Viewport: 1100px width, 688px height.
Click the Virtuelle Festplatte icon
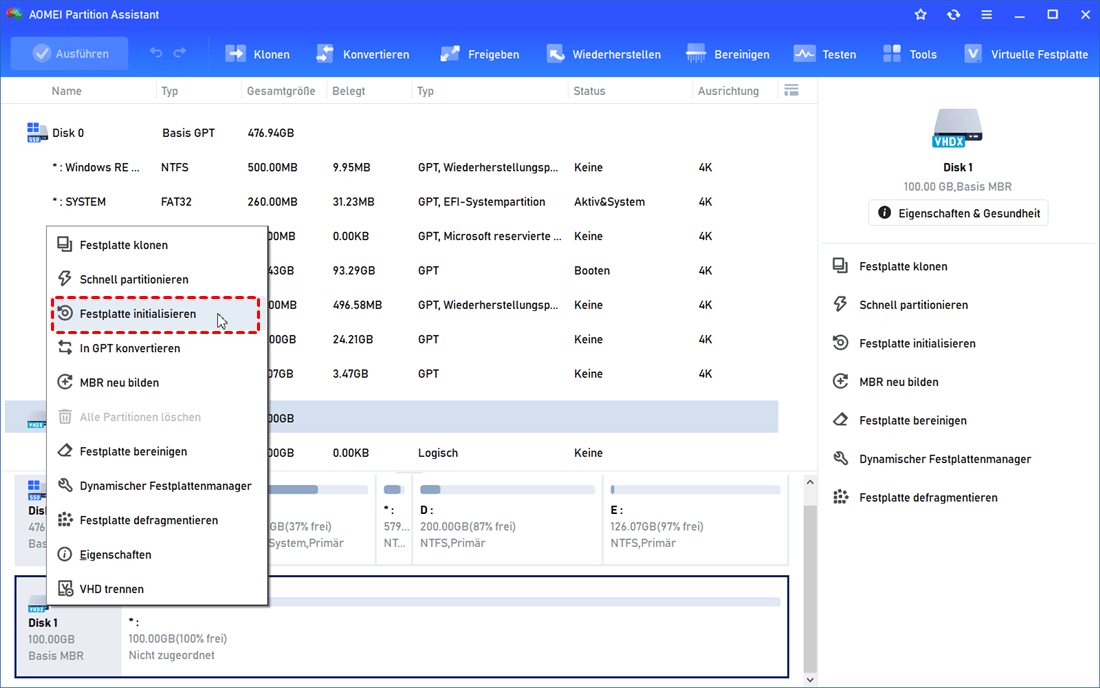coord(973,54)
